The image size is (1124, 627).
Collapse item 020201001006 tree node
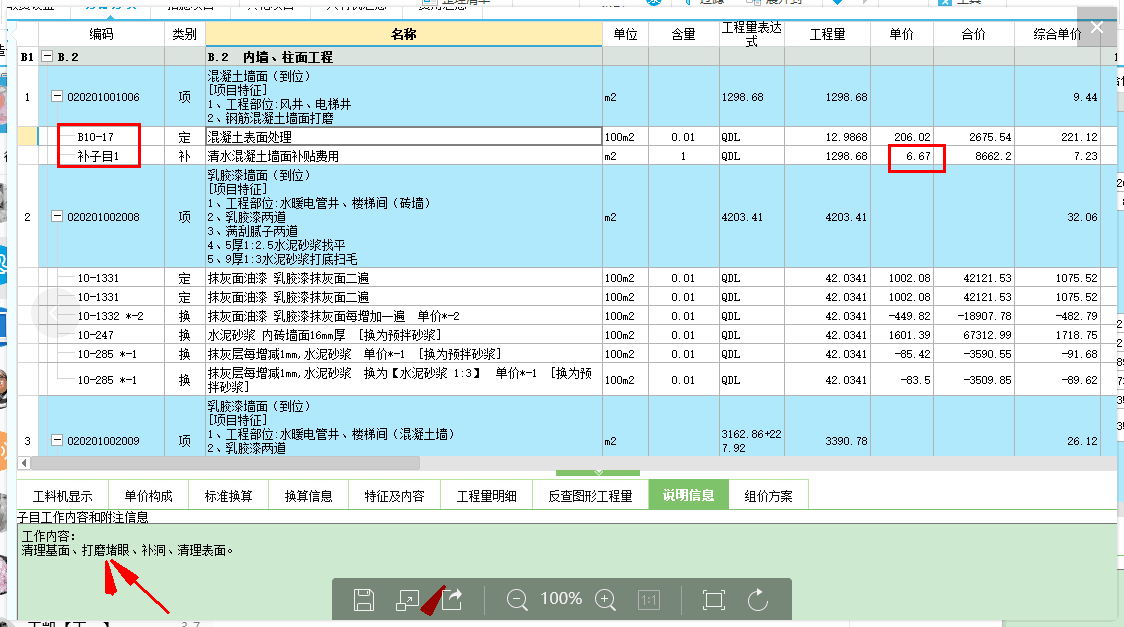coord(57,97)
